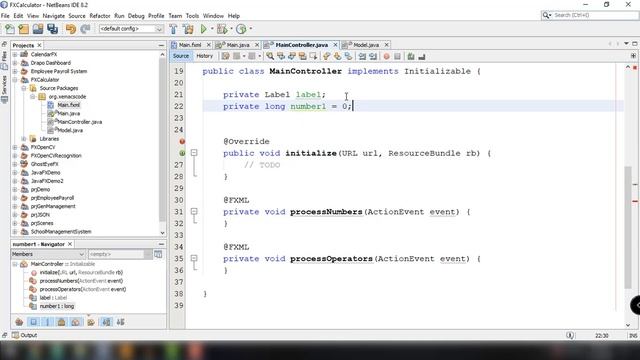The image size is (640, 360).
Task: Click the New Project toolbar icon
Action: 24,29
